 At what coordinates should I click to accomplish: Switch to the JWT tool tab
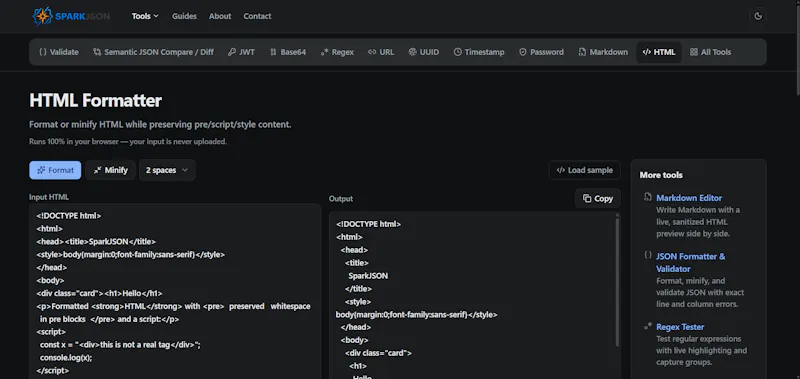pyautogui.click(x=241, y=52)
